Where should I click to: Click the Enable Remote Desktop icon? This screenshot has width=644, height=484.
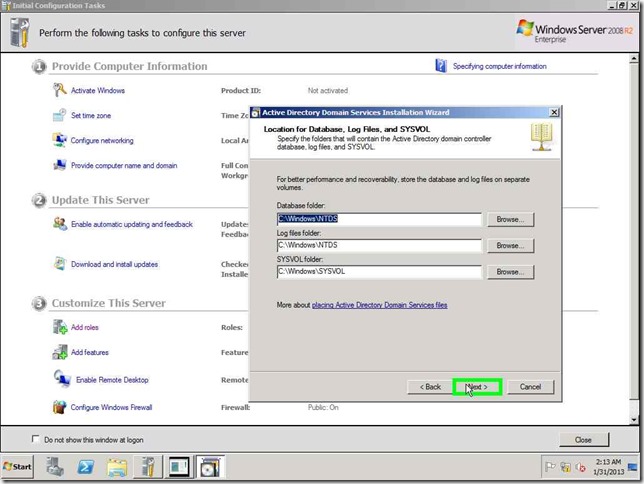62,379
